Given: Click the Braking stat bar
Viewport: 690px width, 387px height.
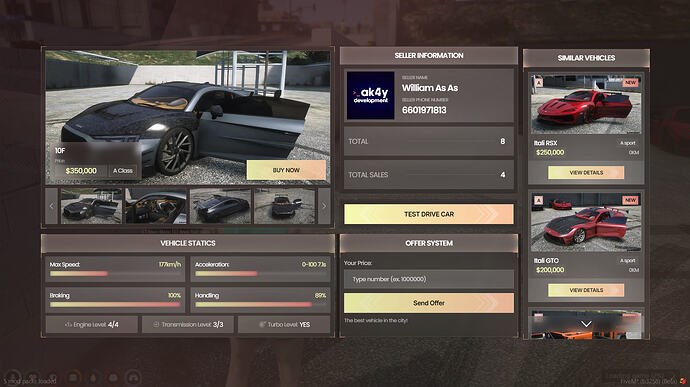Looking at the screenshot, I should [x=115, y=305].
